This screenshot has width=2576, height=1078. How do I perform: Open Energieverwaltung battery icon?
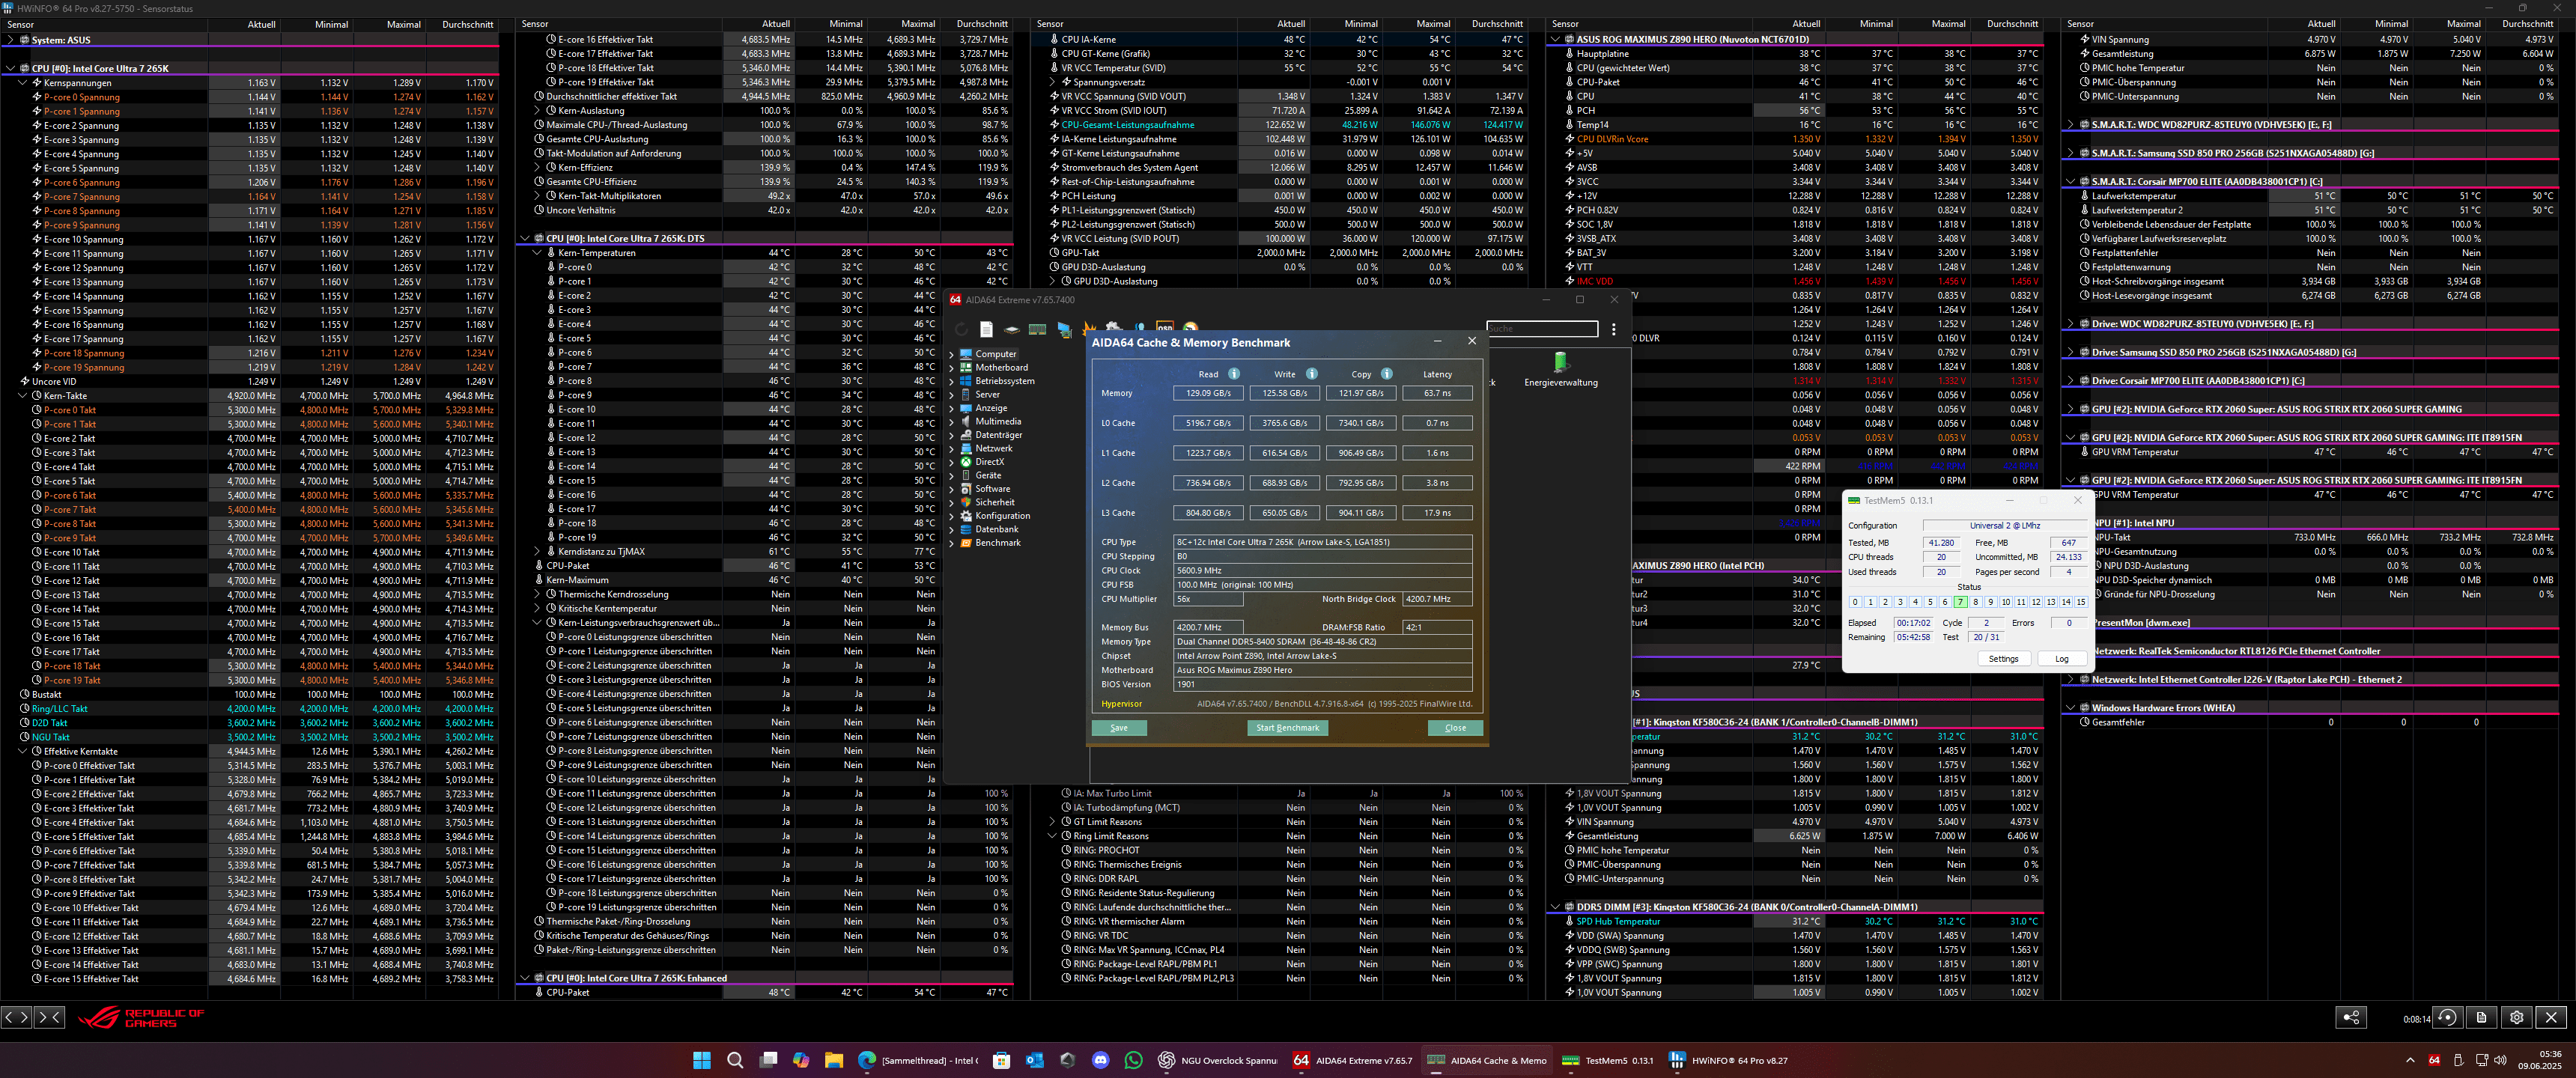(1560, 362)
